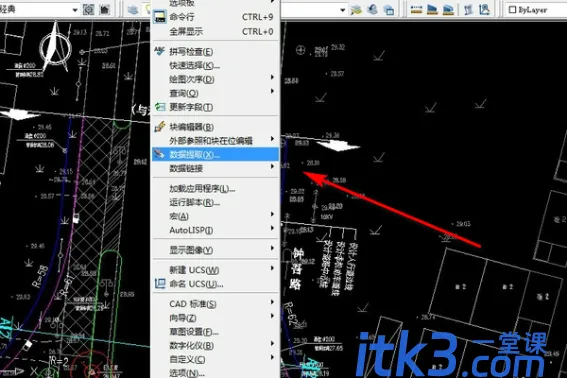
Task: Select the north arrow compass in drawing
Action: [x=55, y=48]
